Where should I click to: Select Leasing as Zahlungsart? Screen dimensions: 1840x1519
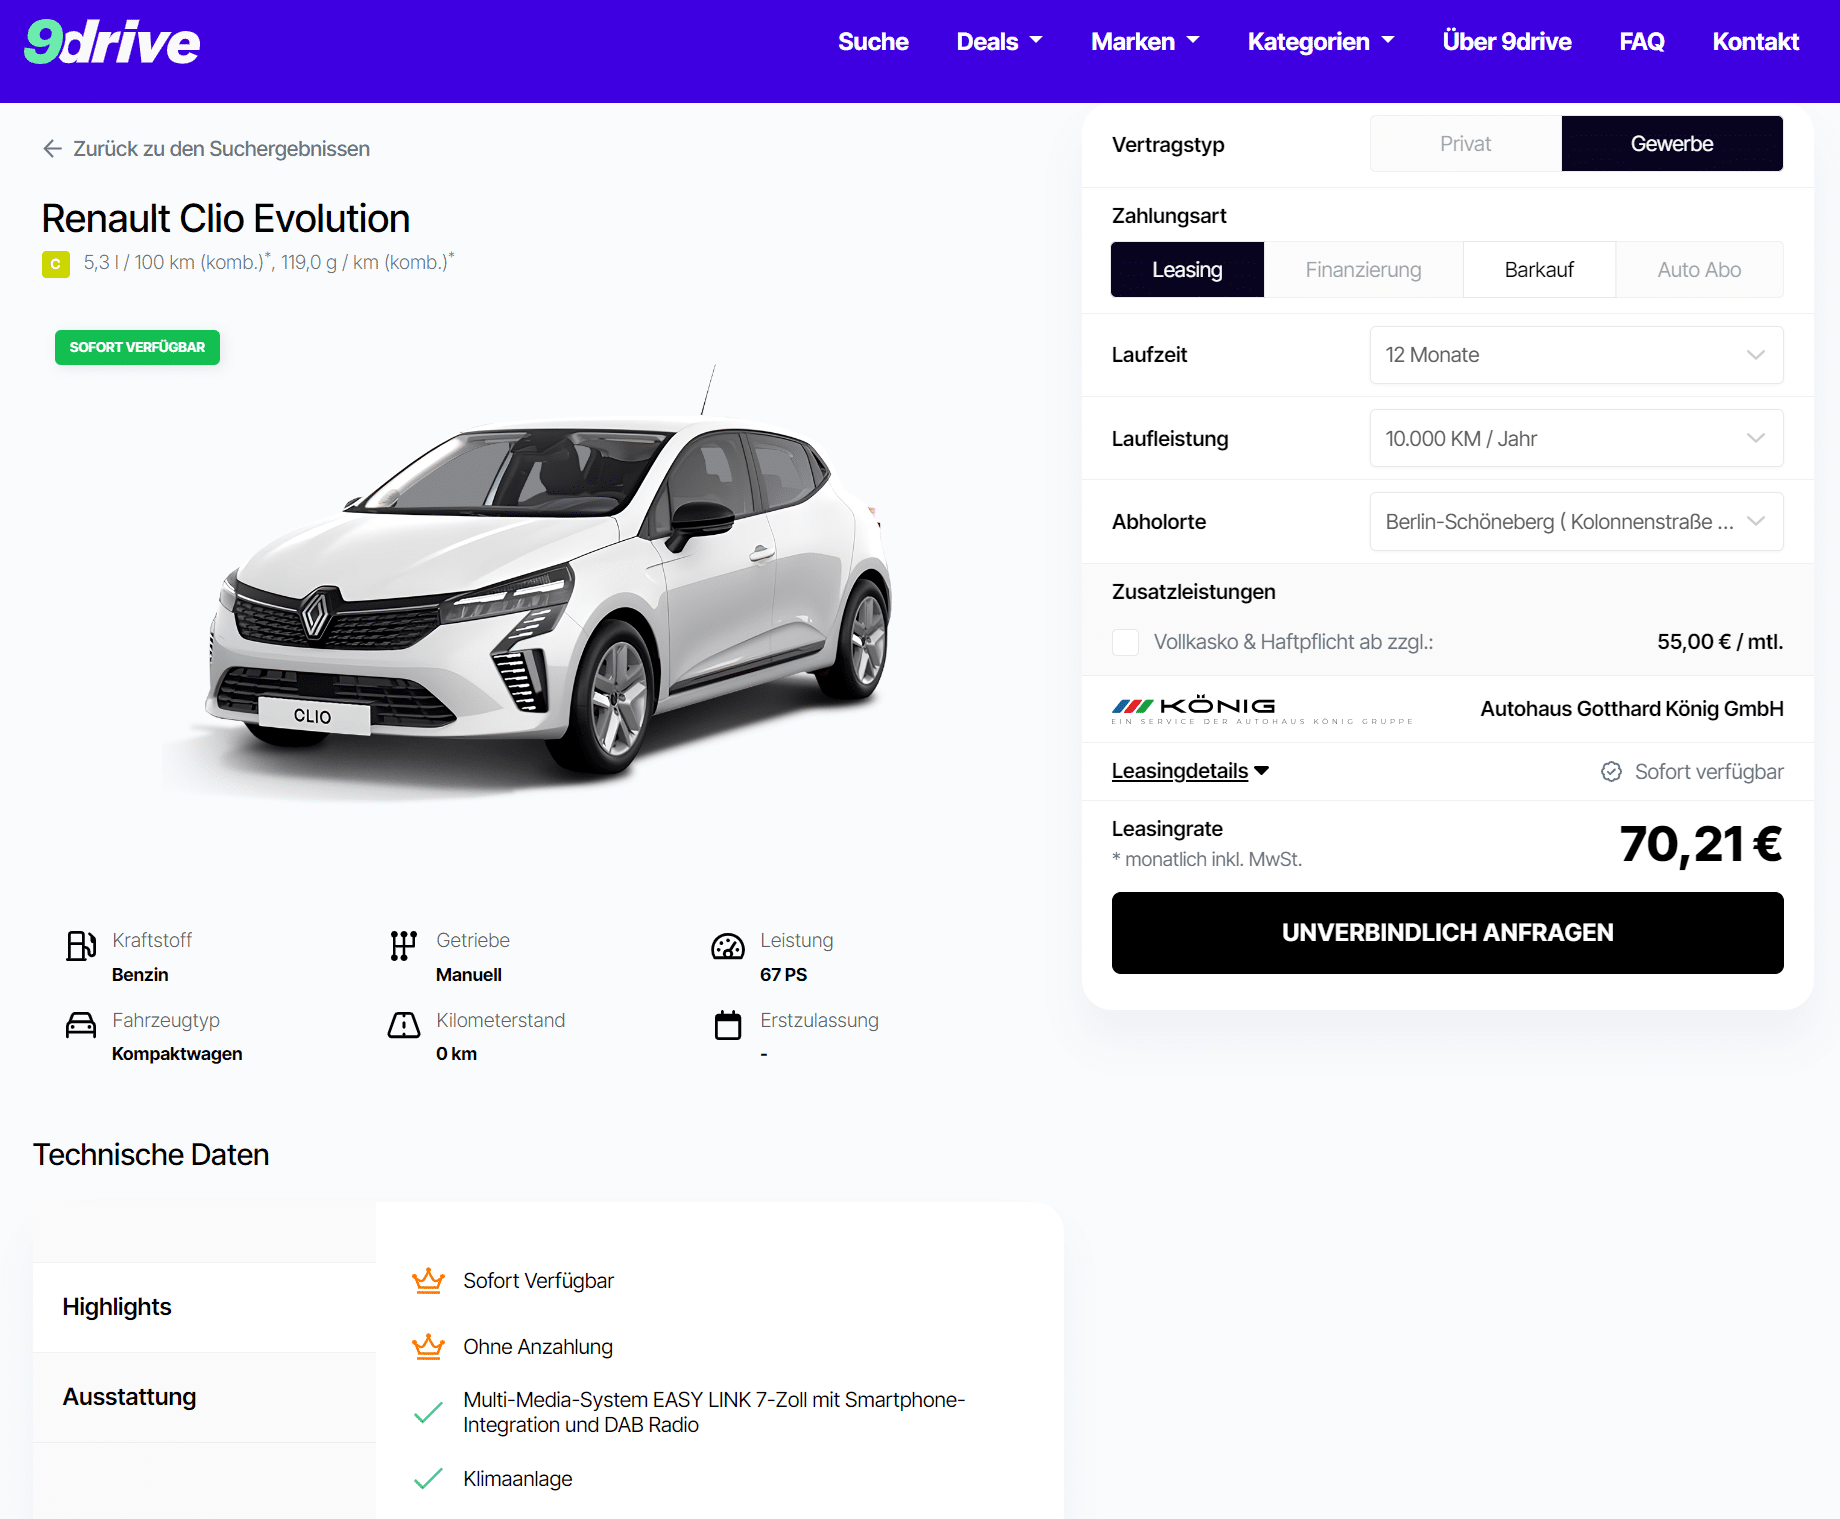tap(1187, 270)
